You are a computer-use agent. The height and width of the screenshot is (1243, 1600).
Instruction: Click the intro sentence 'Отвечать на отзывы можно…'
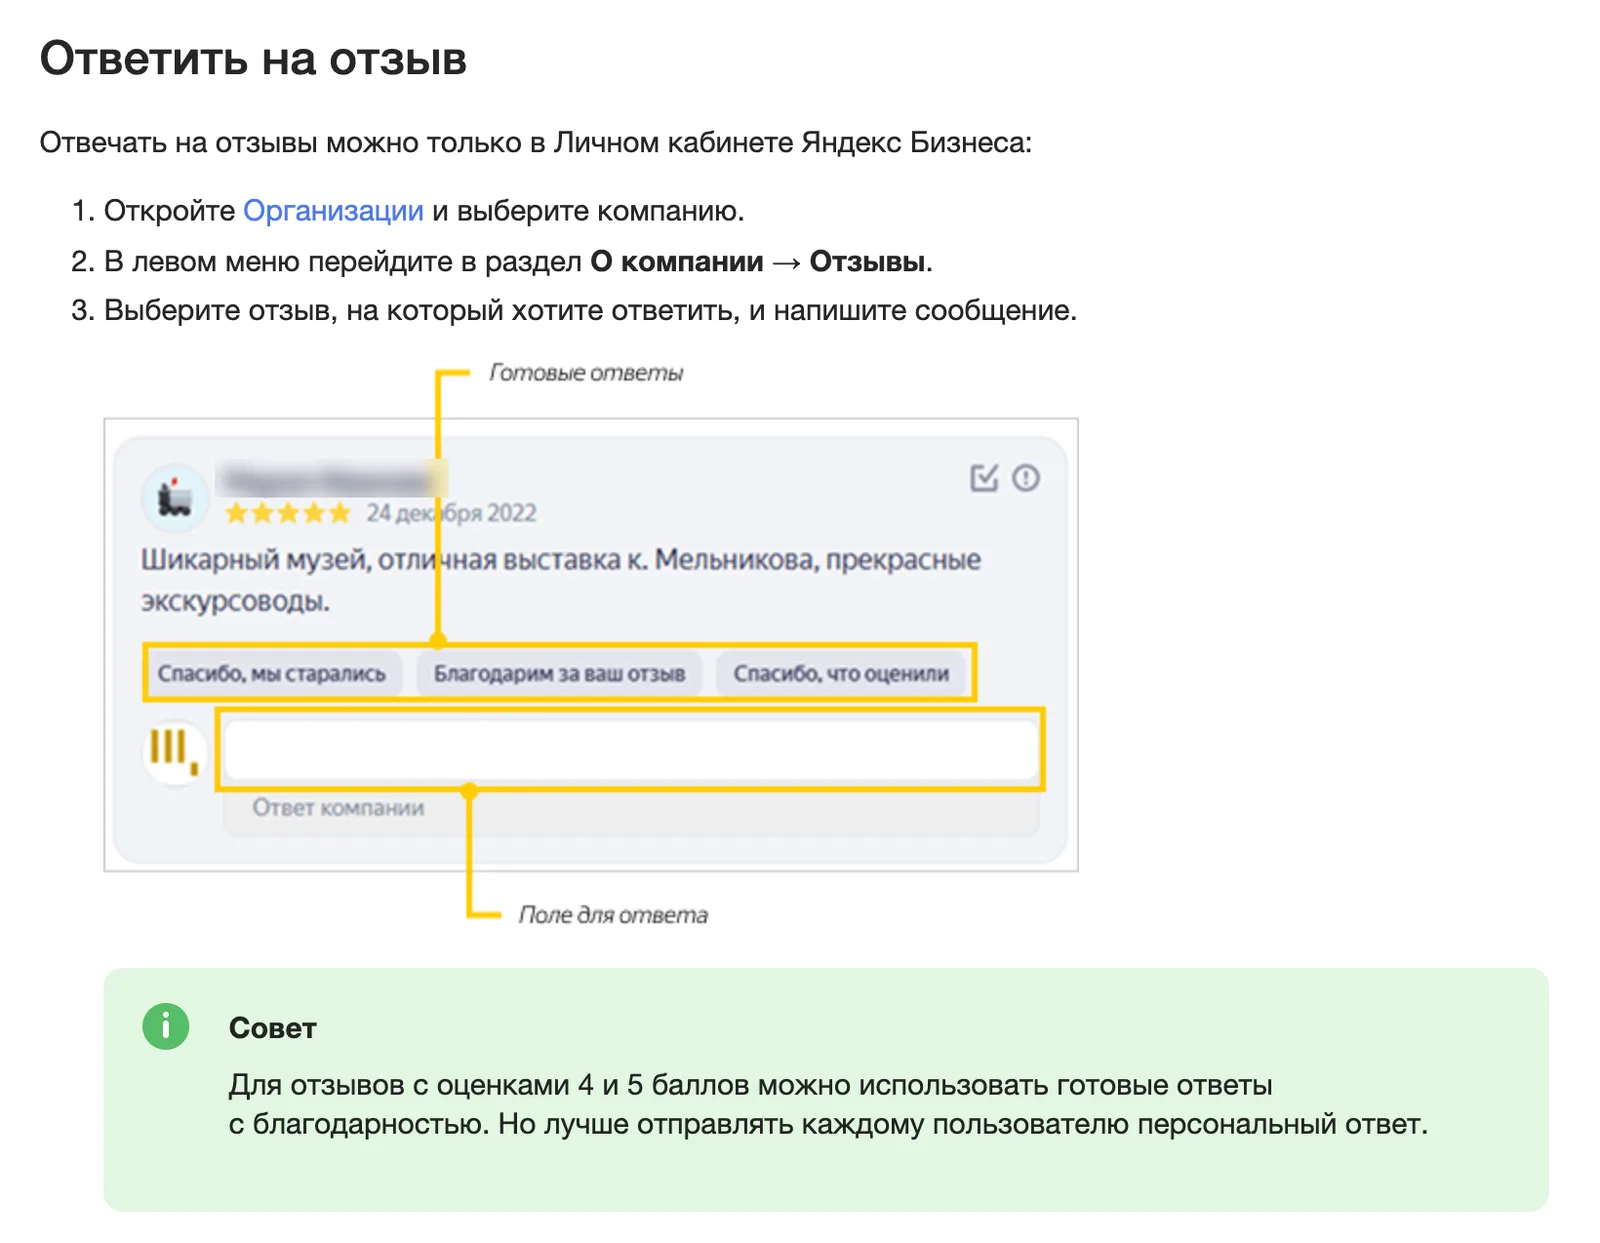click(x=536, y=143)
